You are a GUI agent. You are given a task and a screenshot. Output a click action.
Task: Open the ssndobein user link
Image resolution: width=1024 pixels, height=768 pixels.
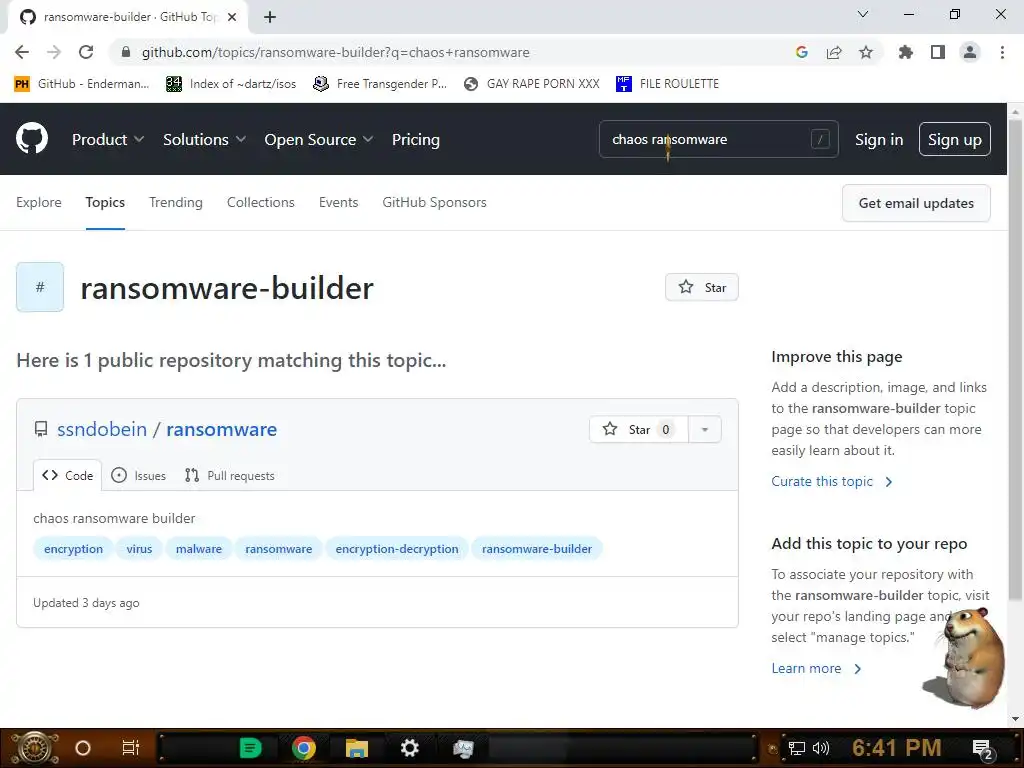(102, 429)
